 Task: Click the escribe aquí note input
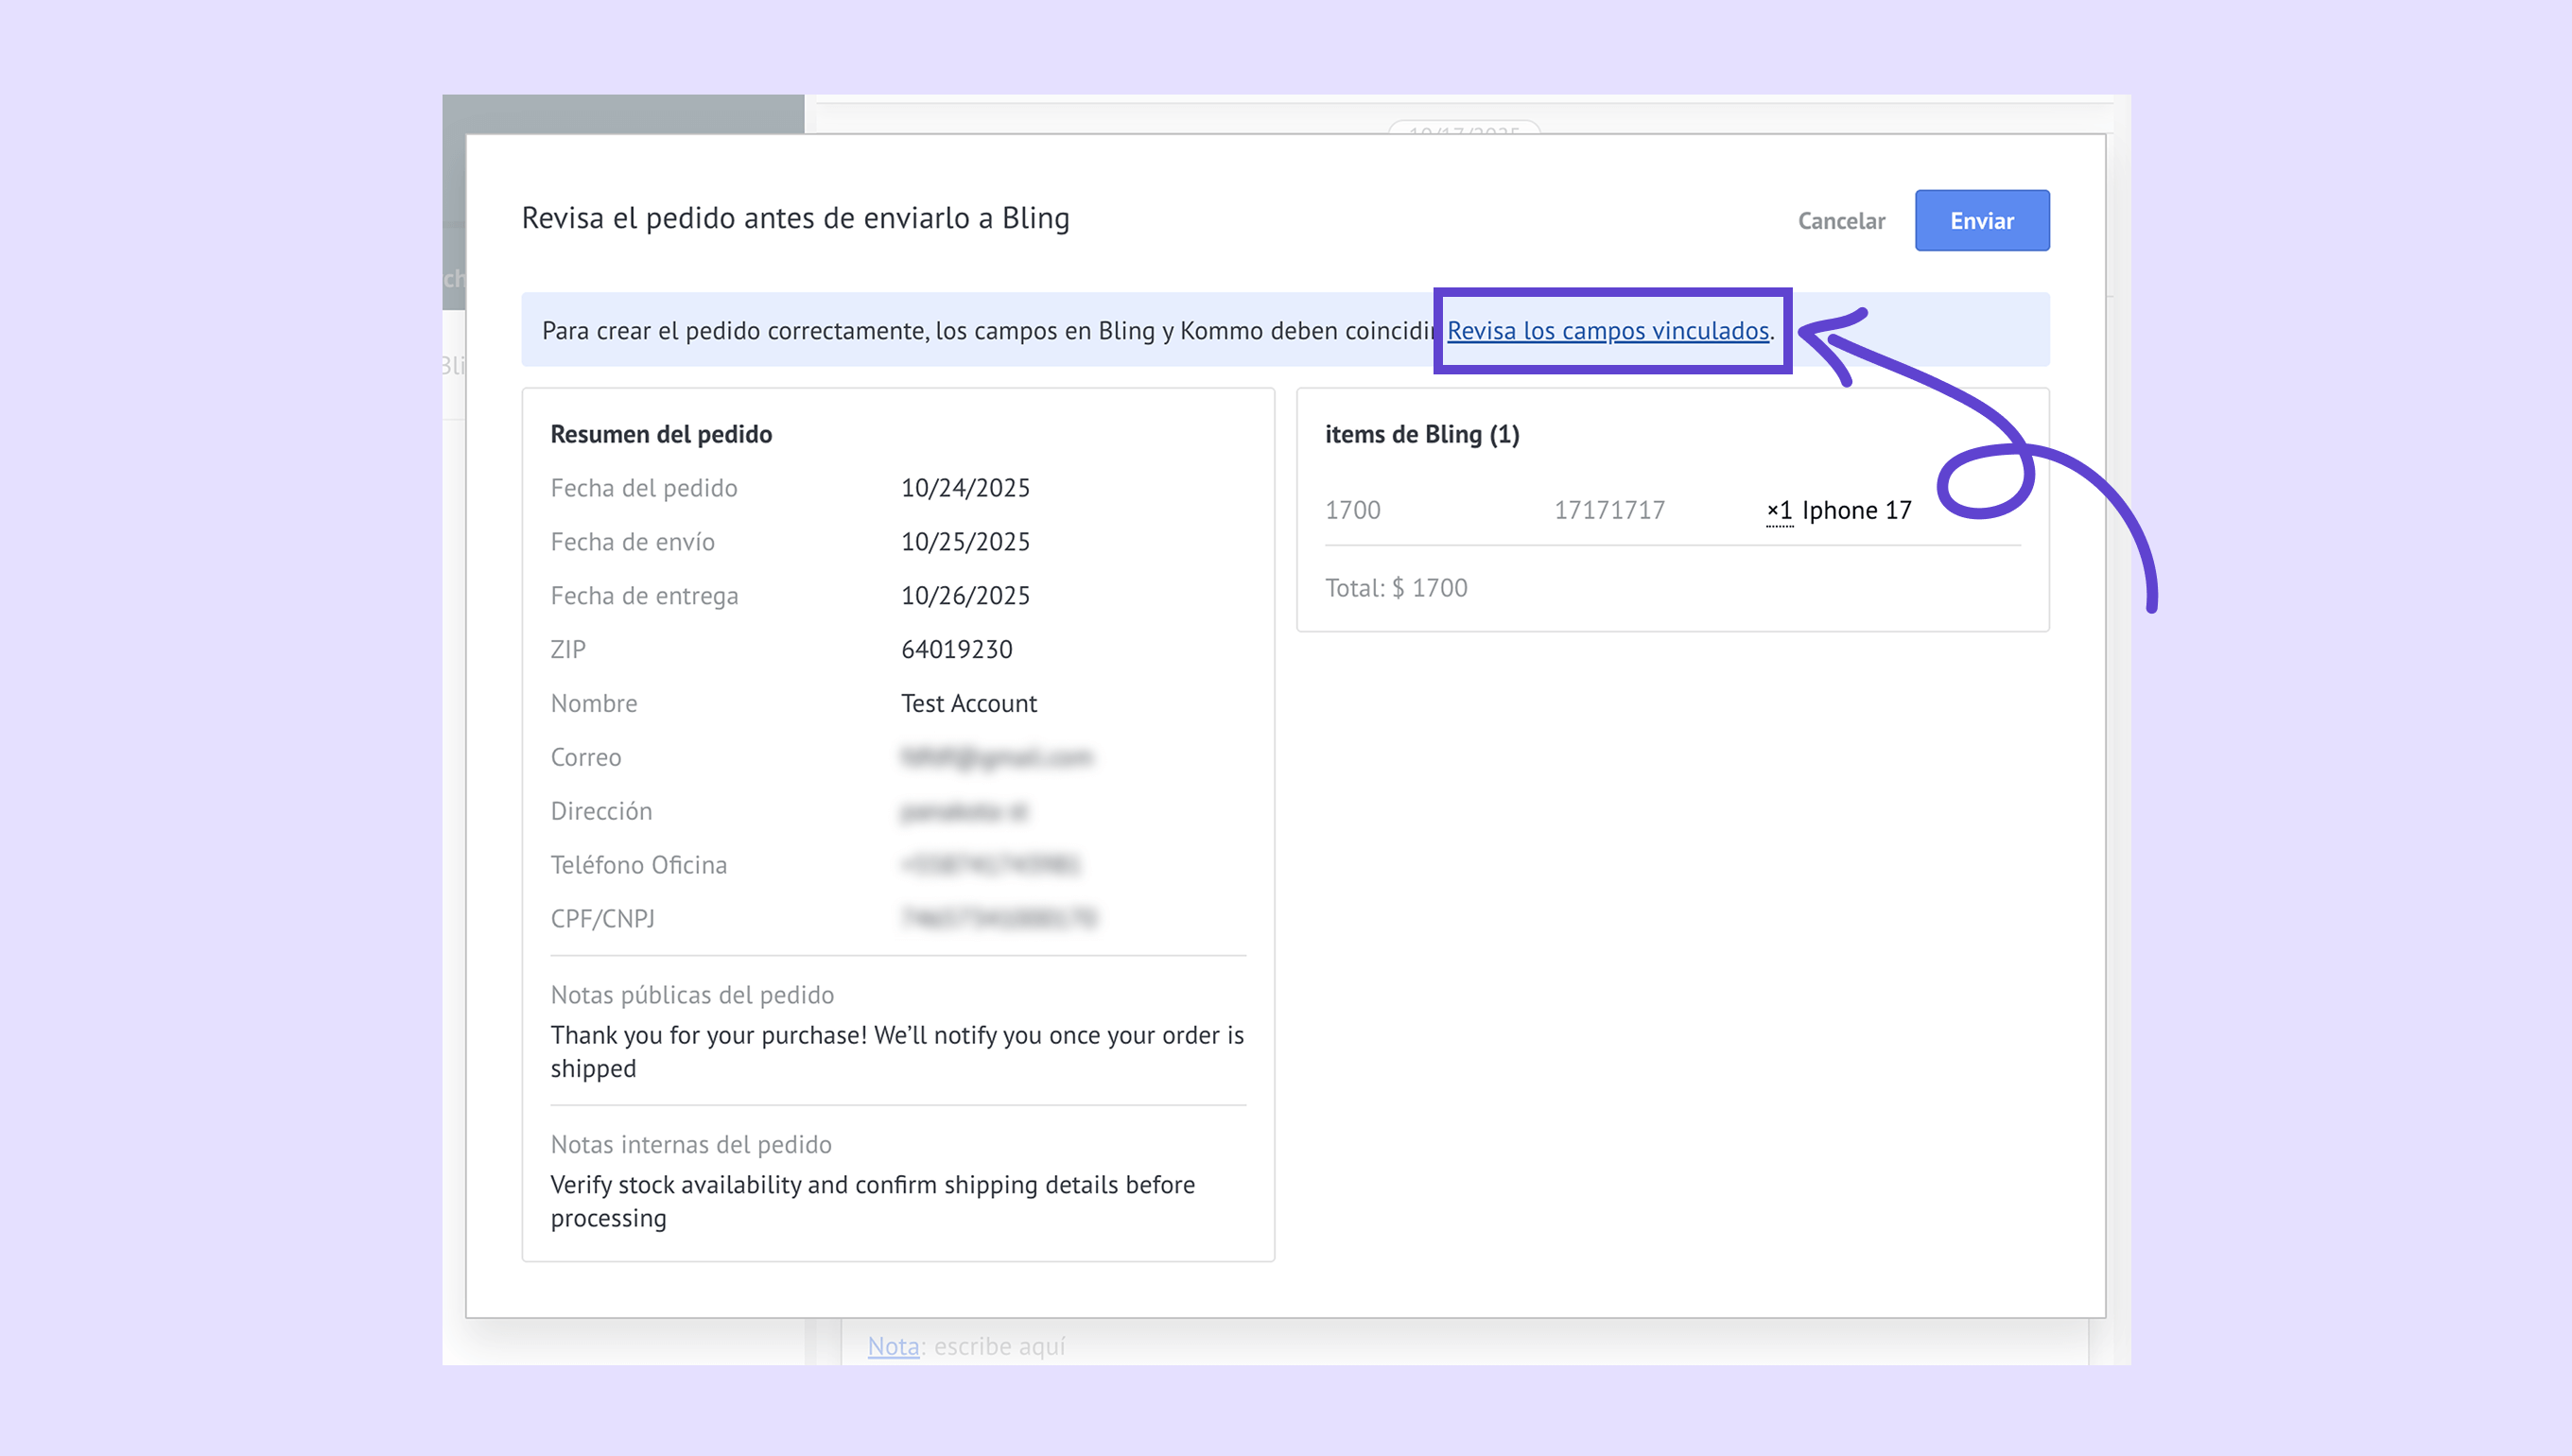(1000, 1346)
